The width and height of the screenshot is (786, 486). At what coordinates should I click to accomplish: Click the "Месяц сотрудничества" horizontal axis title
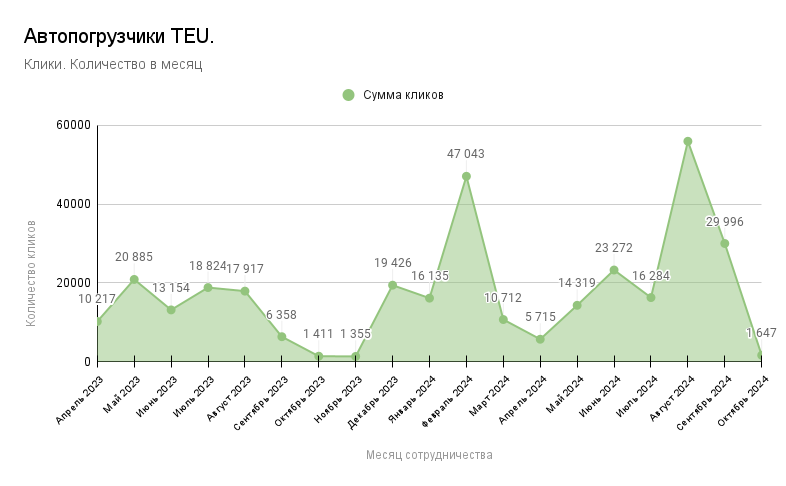pyautogui.click(x=429, y=455)
